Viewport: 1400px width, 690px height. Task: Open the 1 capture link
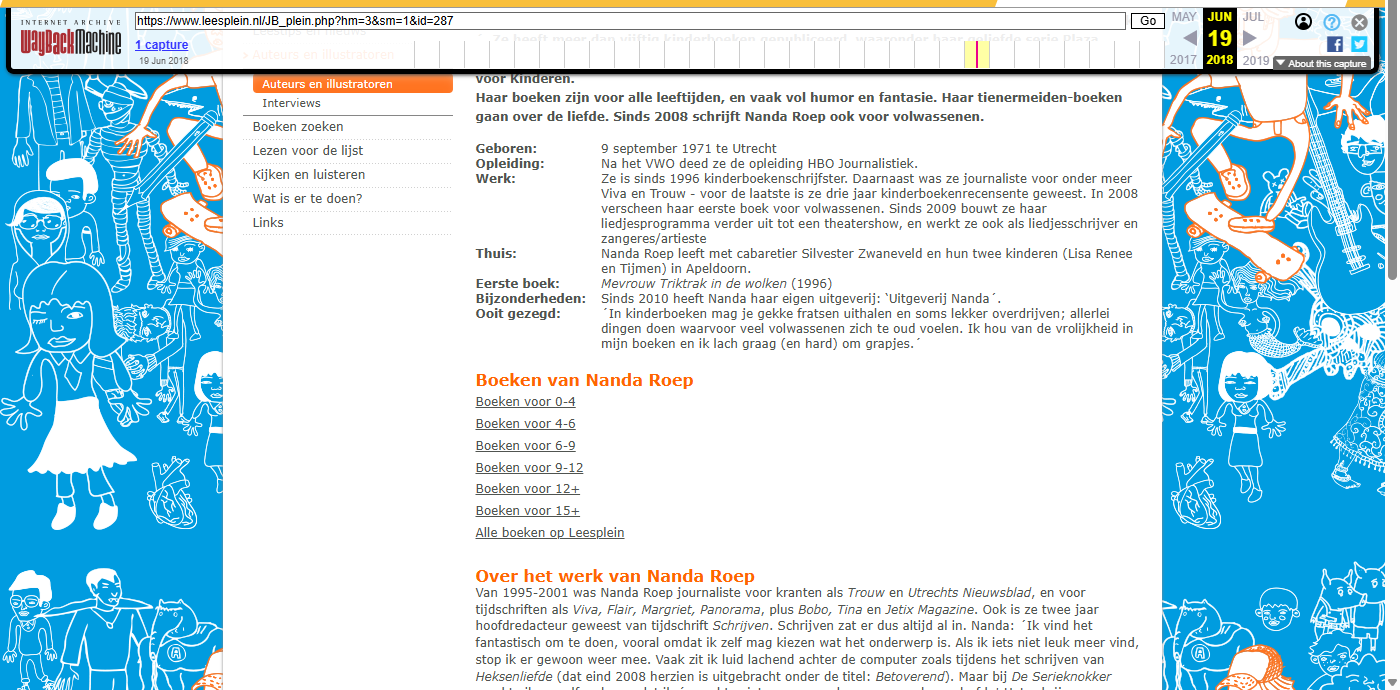click(161, 45)
